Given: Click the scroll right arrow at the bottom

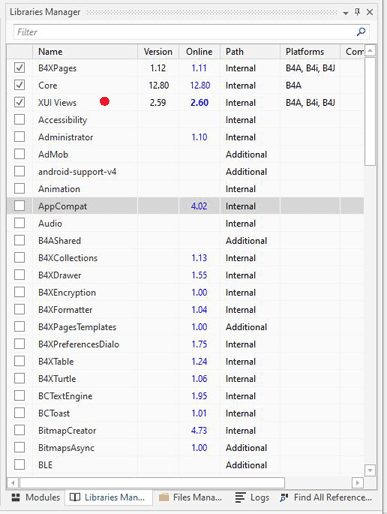Looking at the screenshot, I should pos(357,482).
